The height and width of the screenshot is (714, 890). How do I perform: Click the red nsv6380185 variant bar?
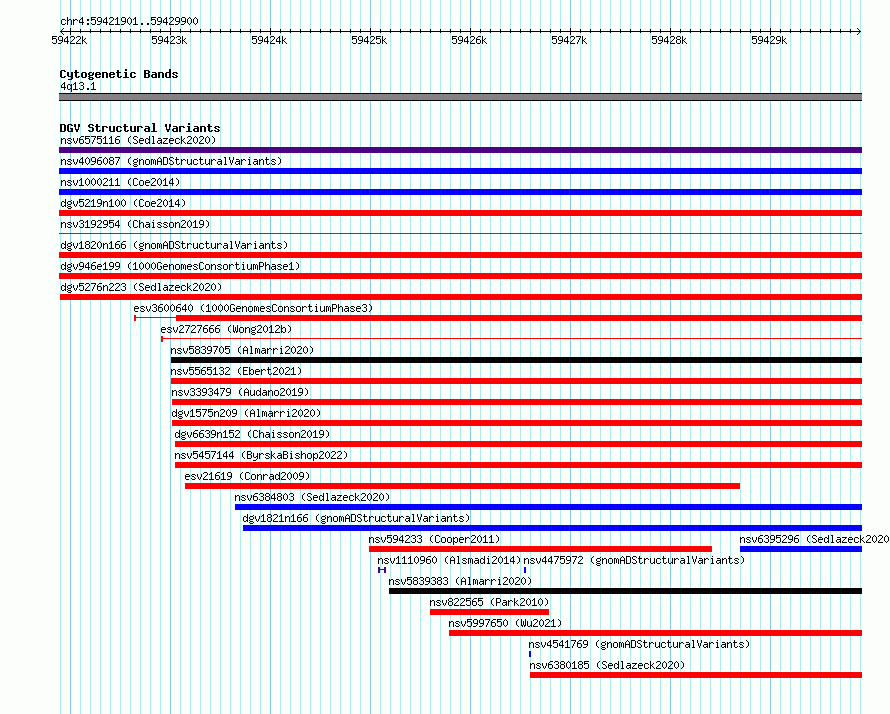point(696,675)
